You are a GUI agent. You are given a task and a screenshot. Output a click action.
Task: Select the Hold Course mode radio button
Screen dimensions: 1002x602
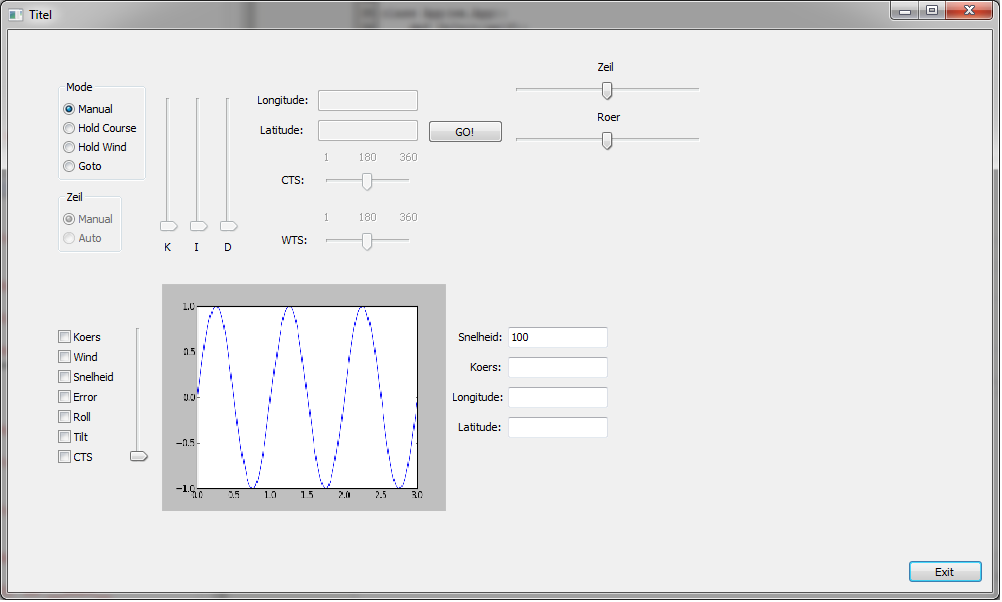tap(69, 128)
